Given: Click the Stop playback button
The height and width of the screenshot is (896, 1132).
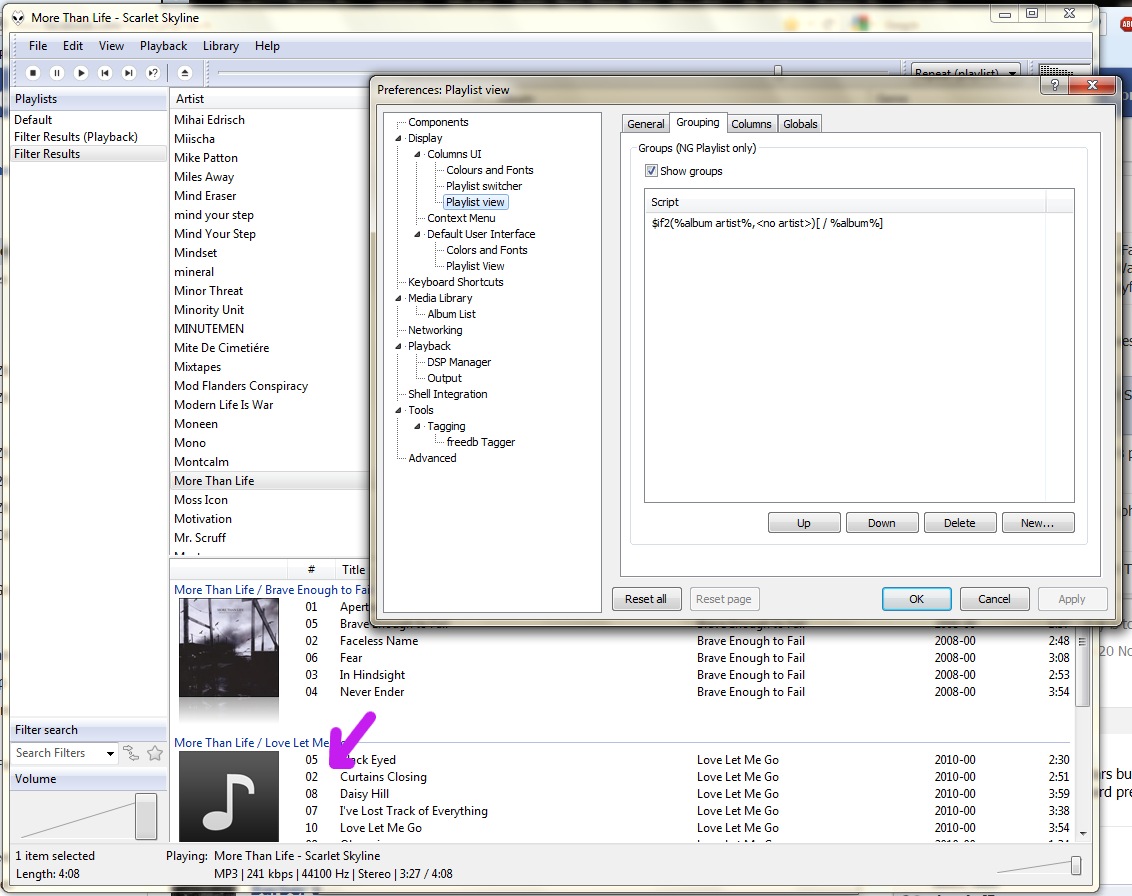Looking at the screenshot, I should (32, 73).
